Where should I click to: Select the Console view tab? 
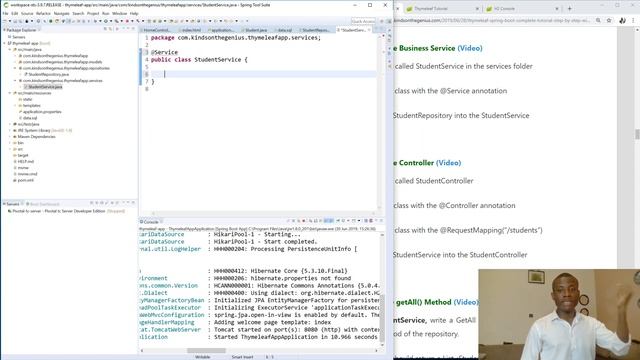pos(150,222)
